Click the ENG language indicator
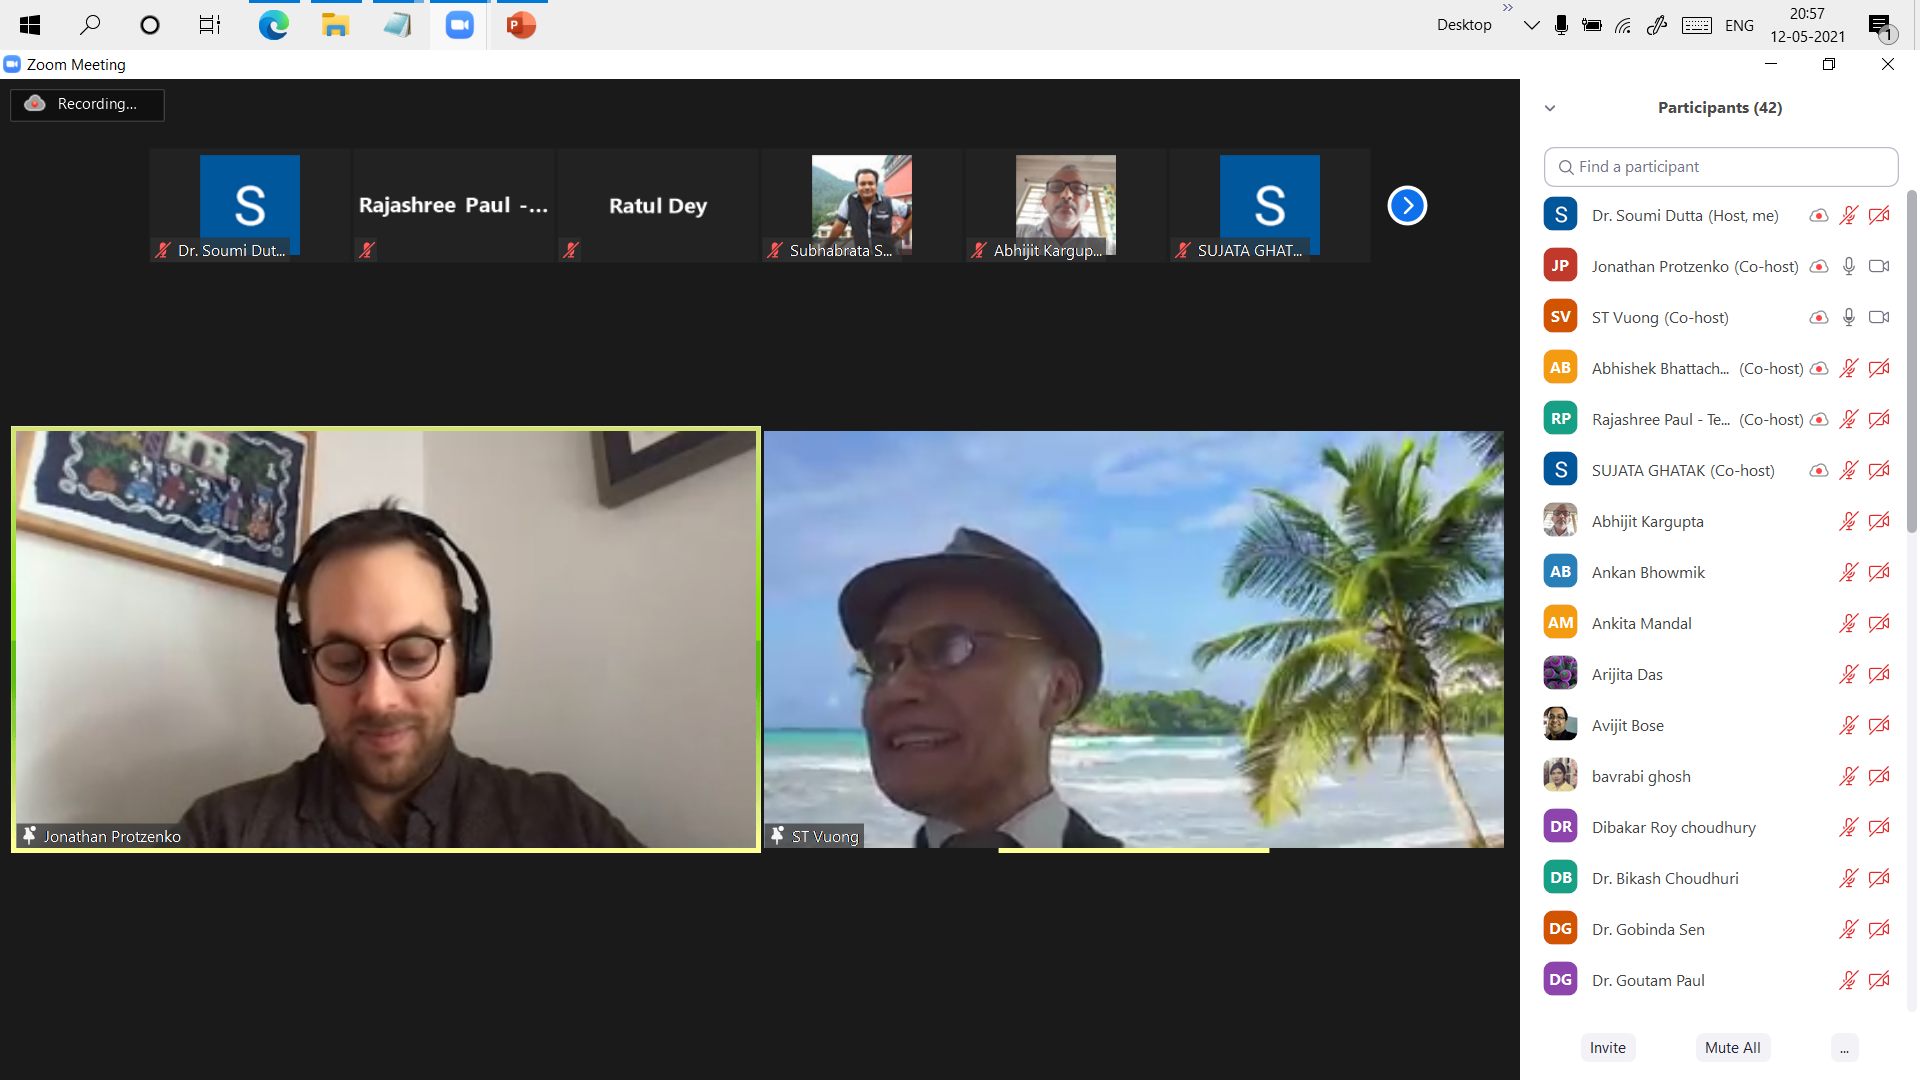 click(x=1739, y=26)
